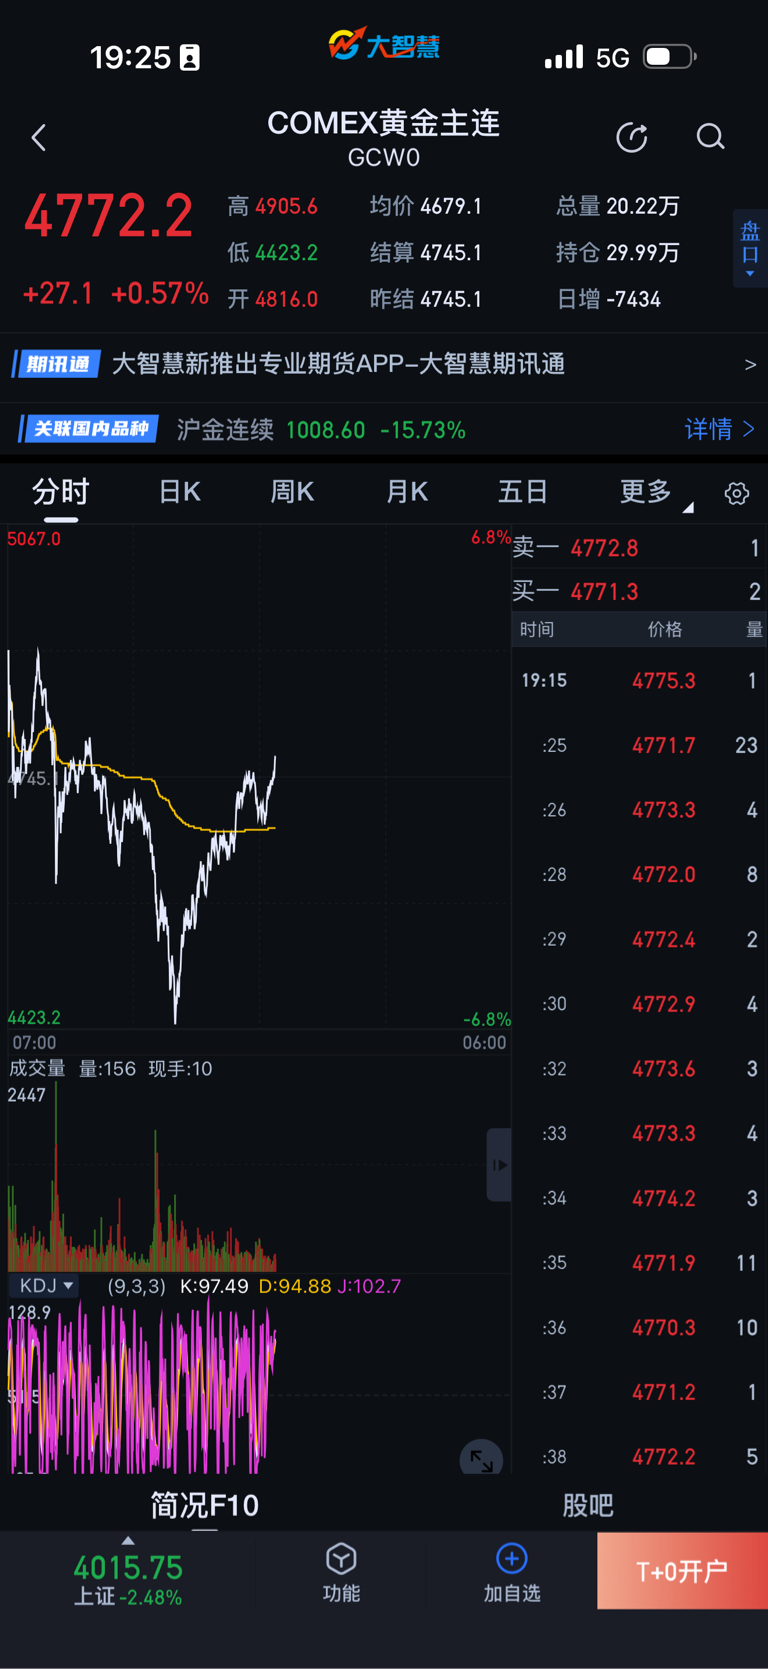Open the 期讯通 promo banner arrow

click(x=750, y=365)
